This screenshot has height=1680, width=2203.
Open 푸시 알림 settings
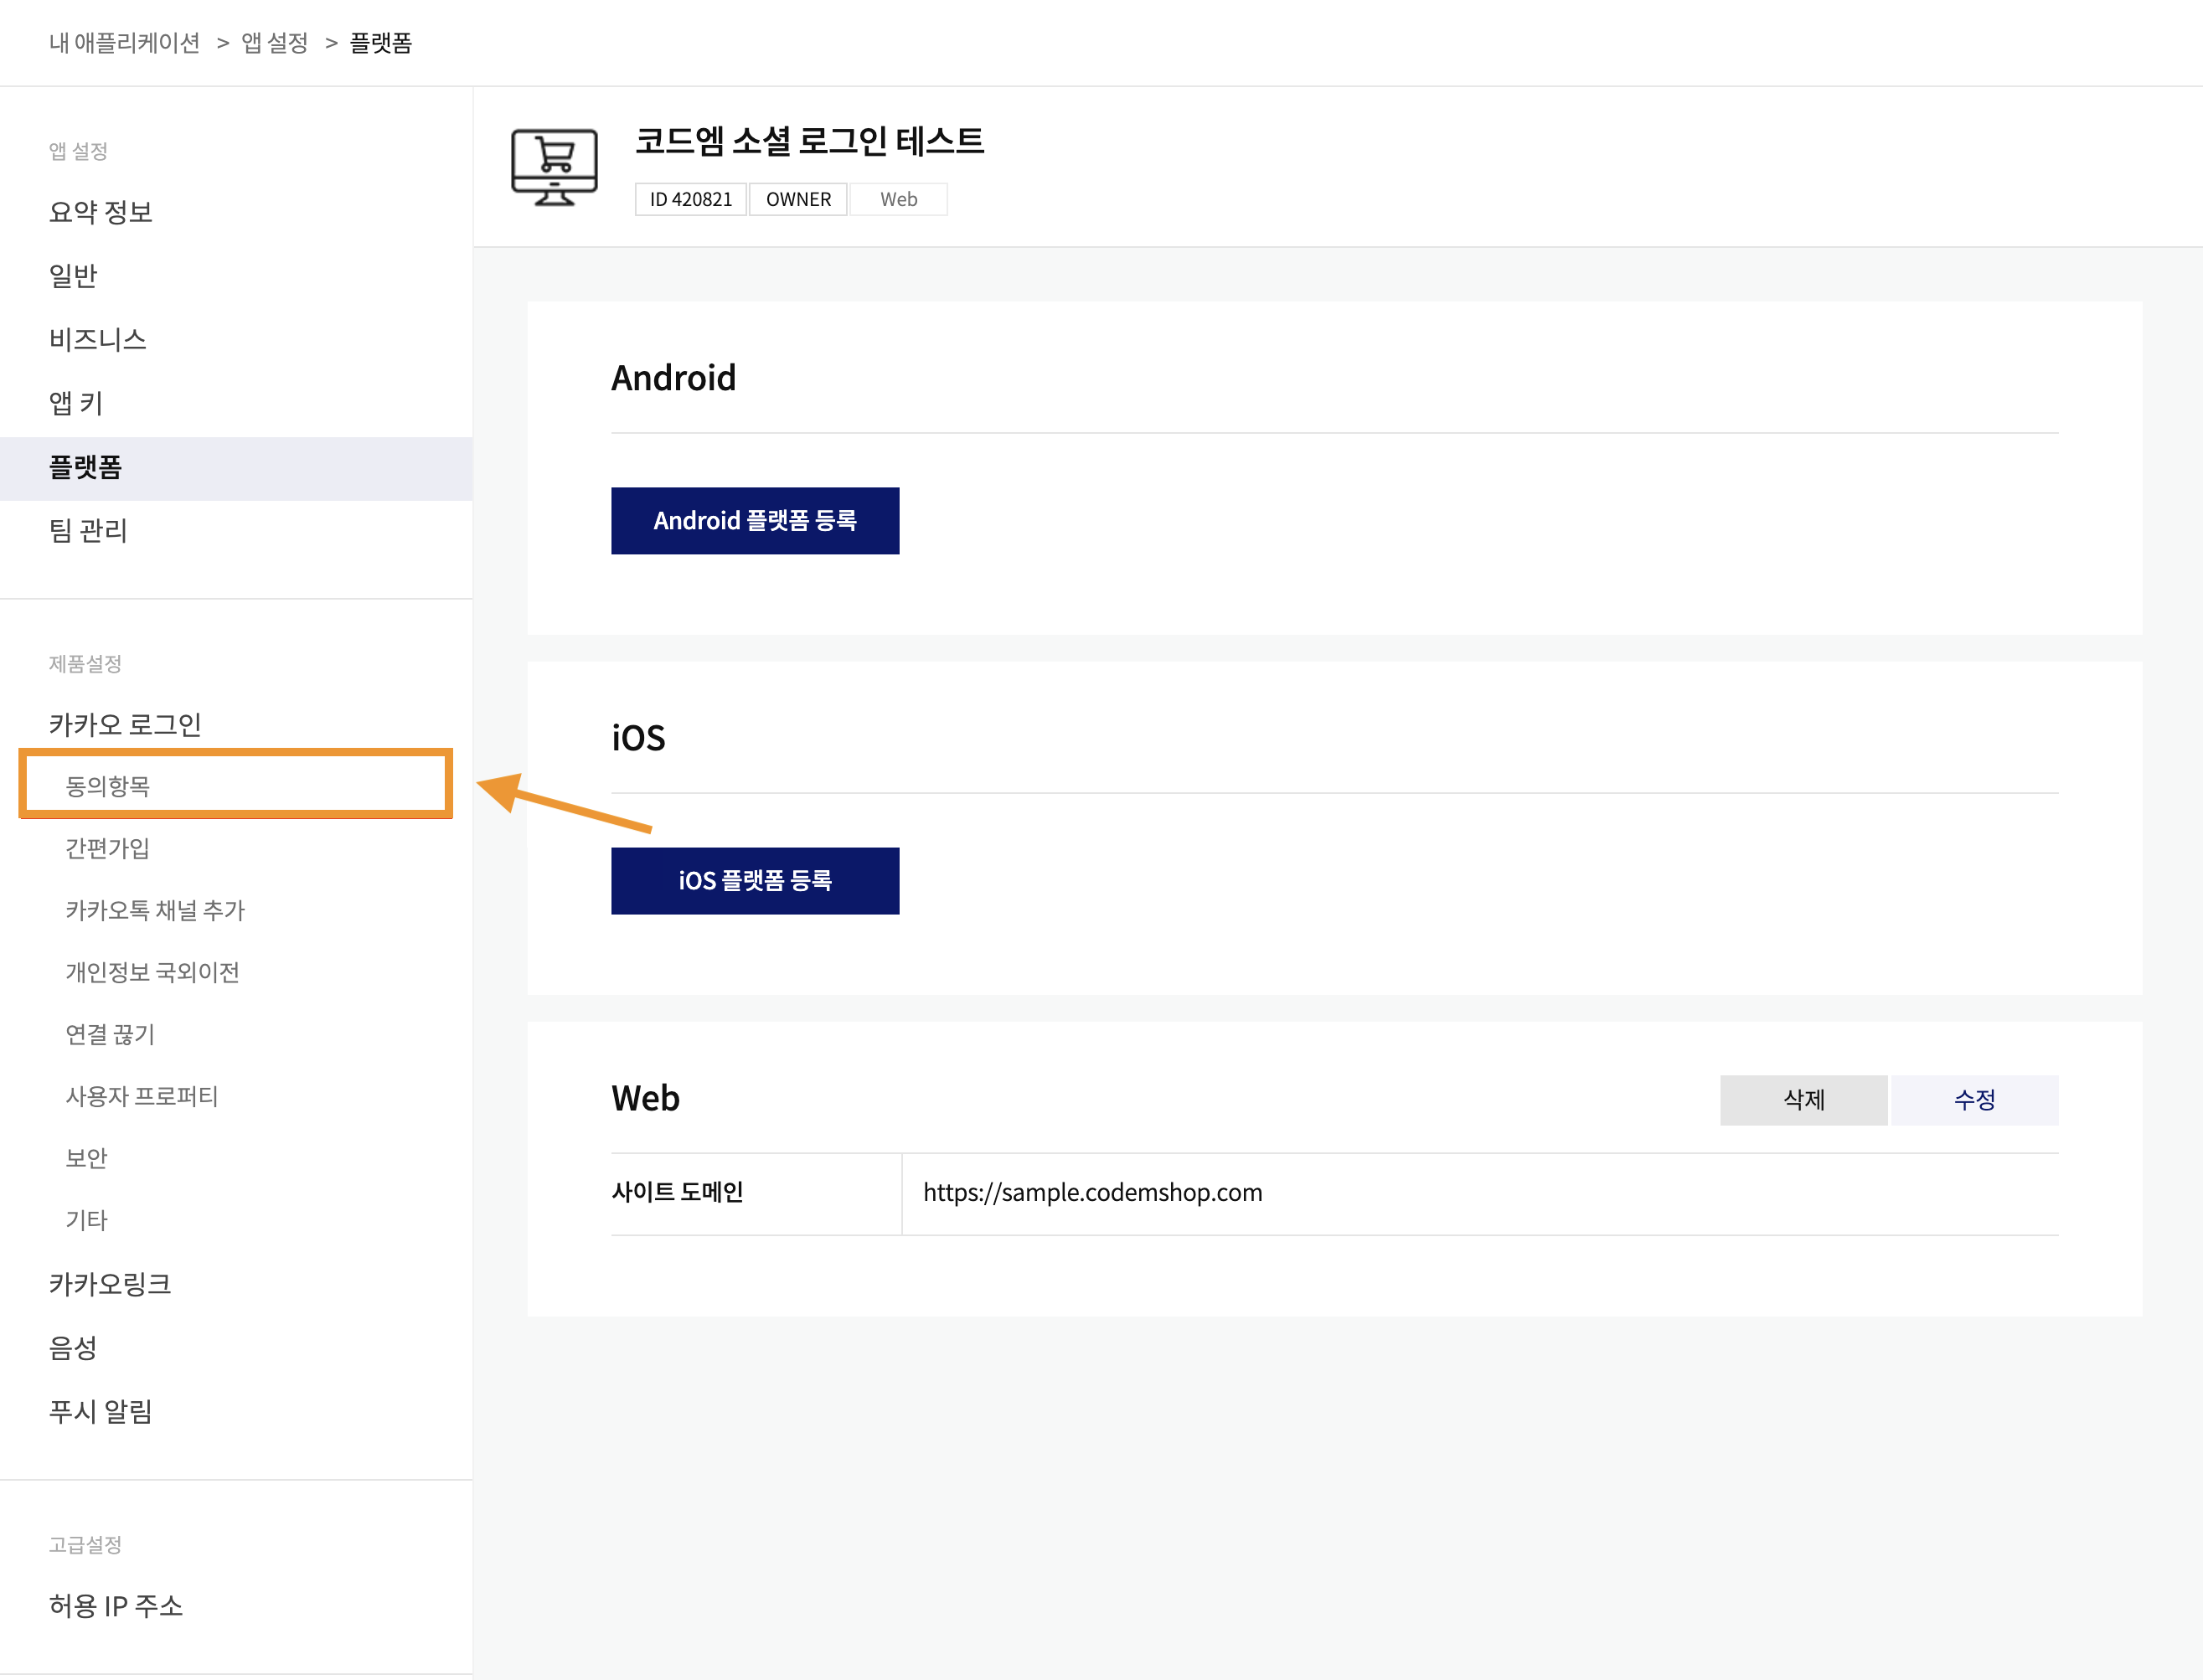(x=100, y=1412)
